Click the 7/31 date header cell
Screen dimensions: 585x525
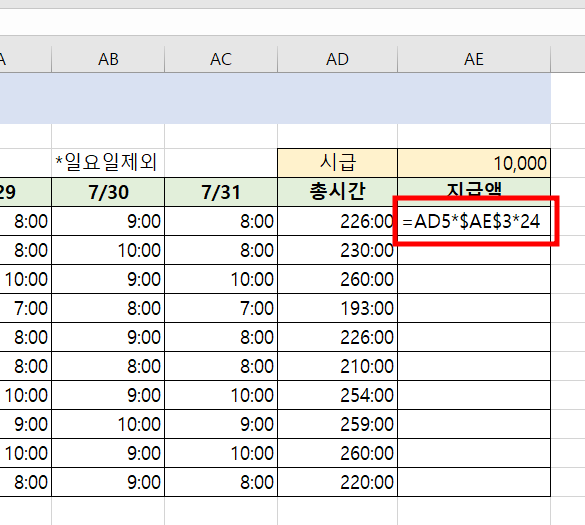click(x=221, y=192)
